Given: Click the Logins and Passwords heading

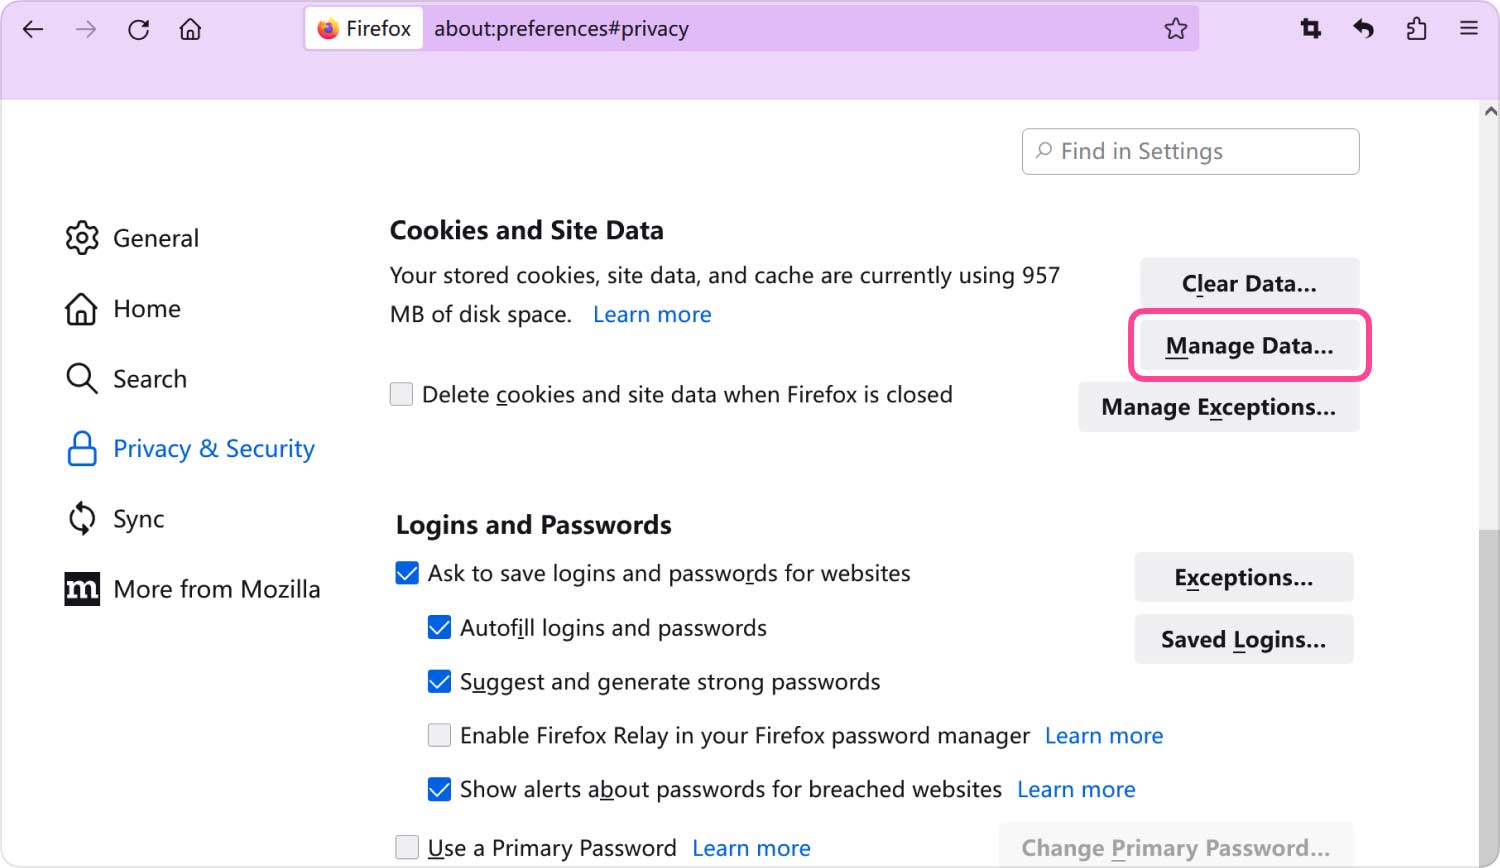Looking at the screenshot, I should pyautogui.click(x=534, y=525).
